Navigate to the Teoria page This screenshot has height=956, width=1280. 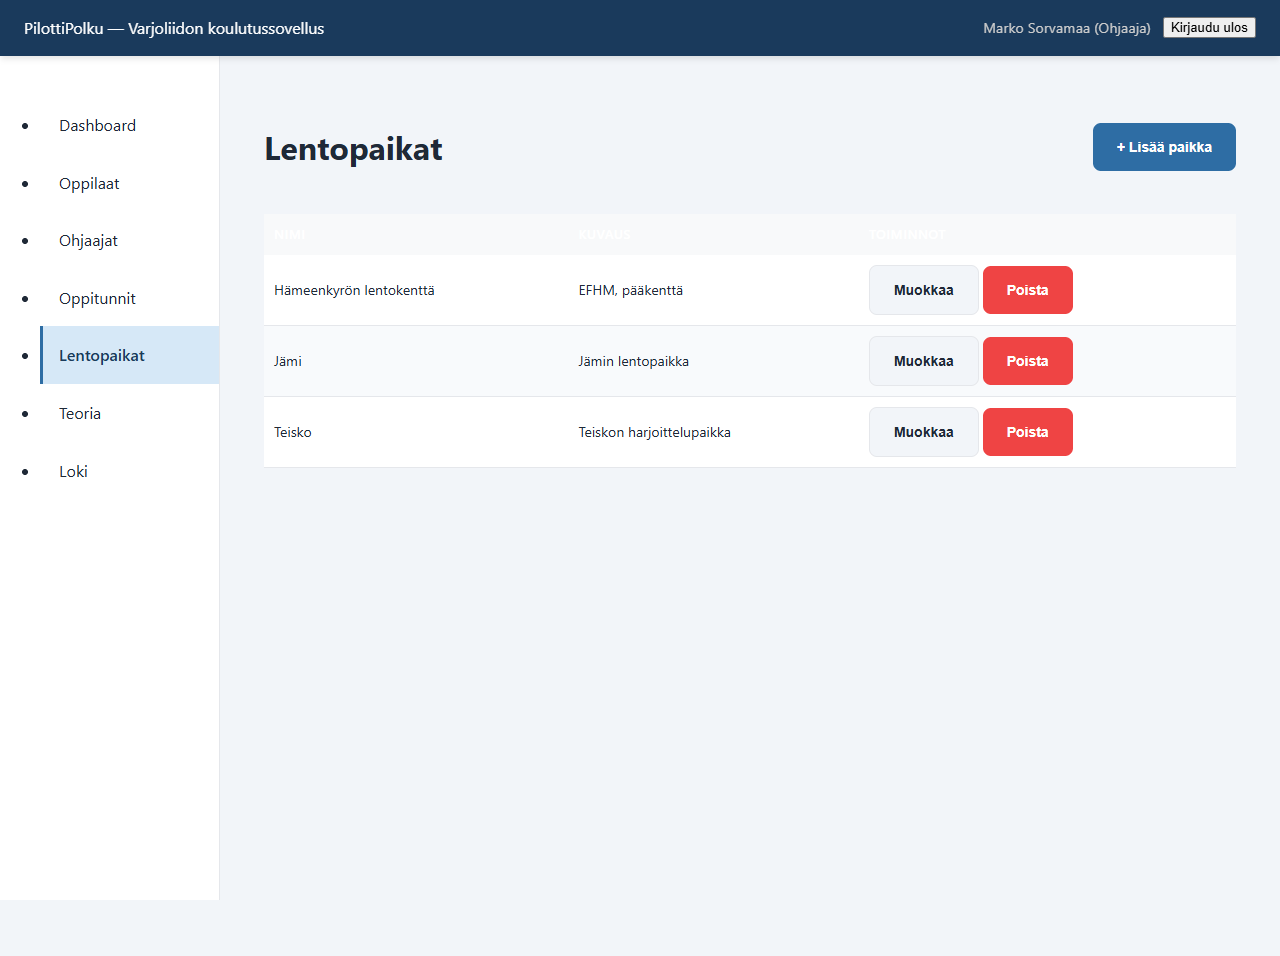(80, 414)
